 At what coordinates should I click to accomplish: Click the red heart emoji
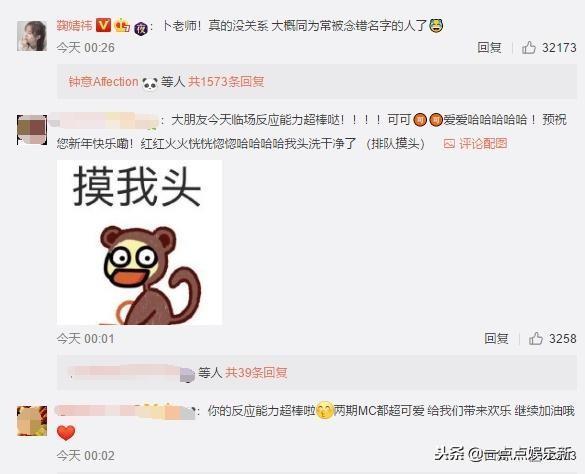point(66,433)
